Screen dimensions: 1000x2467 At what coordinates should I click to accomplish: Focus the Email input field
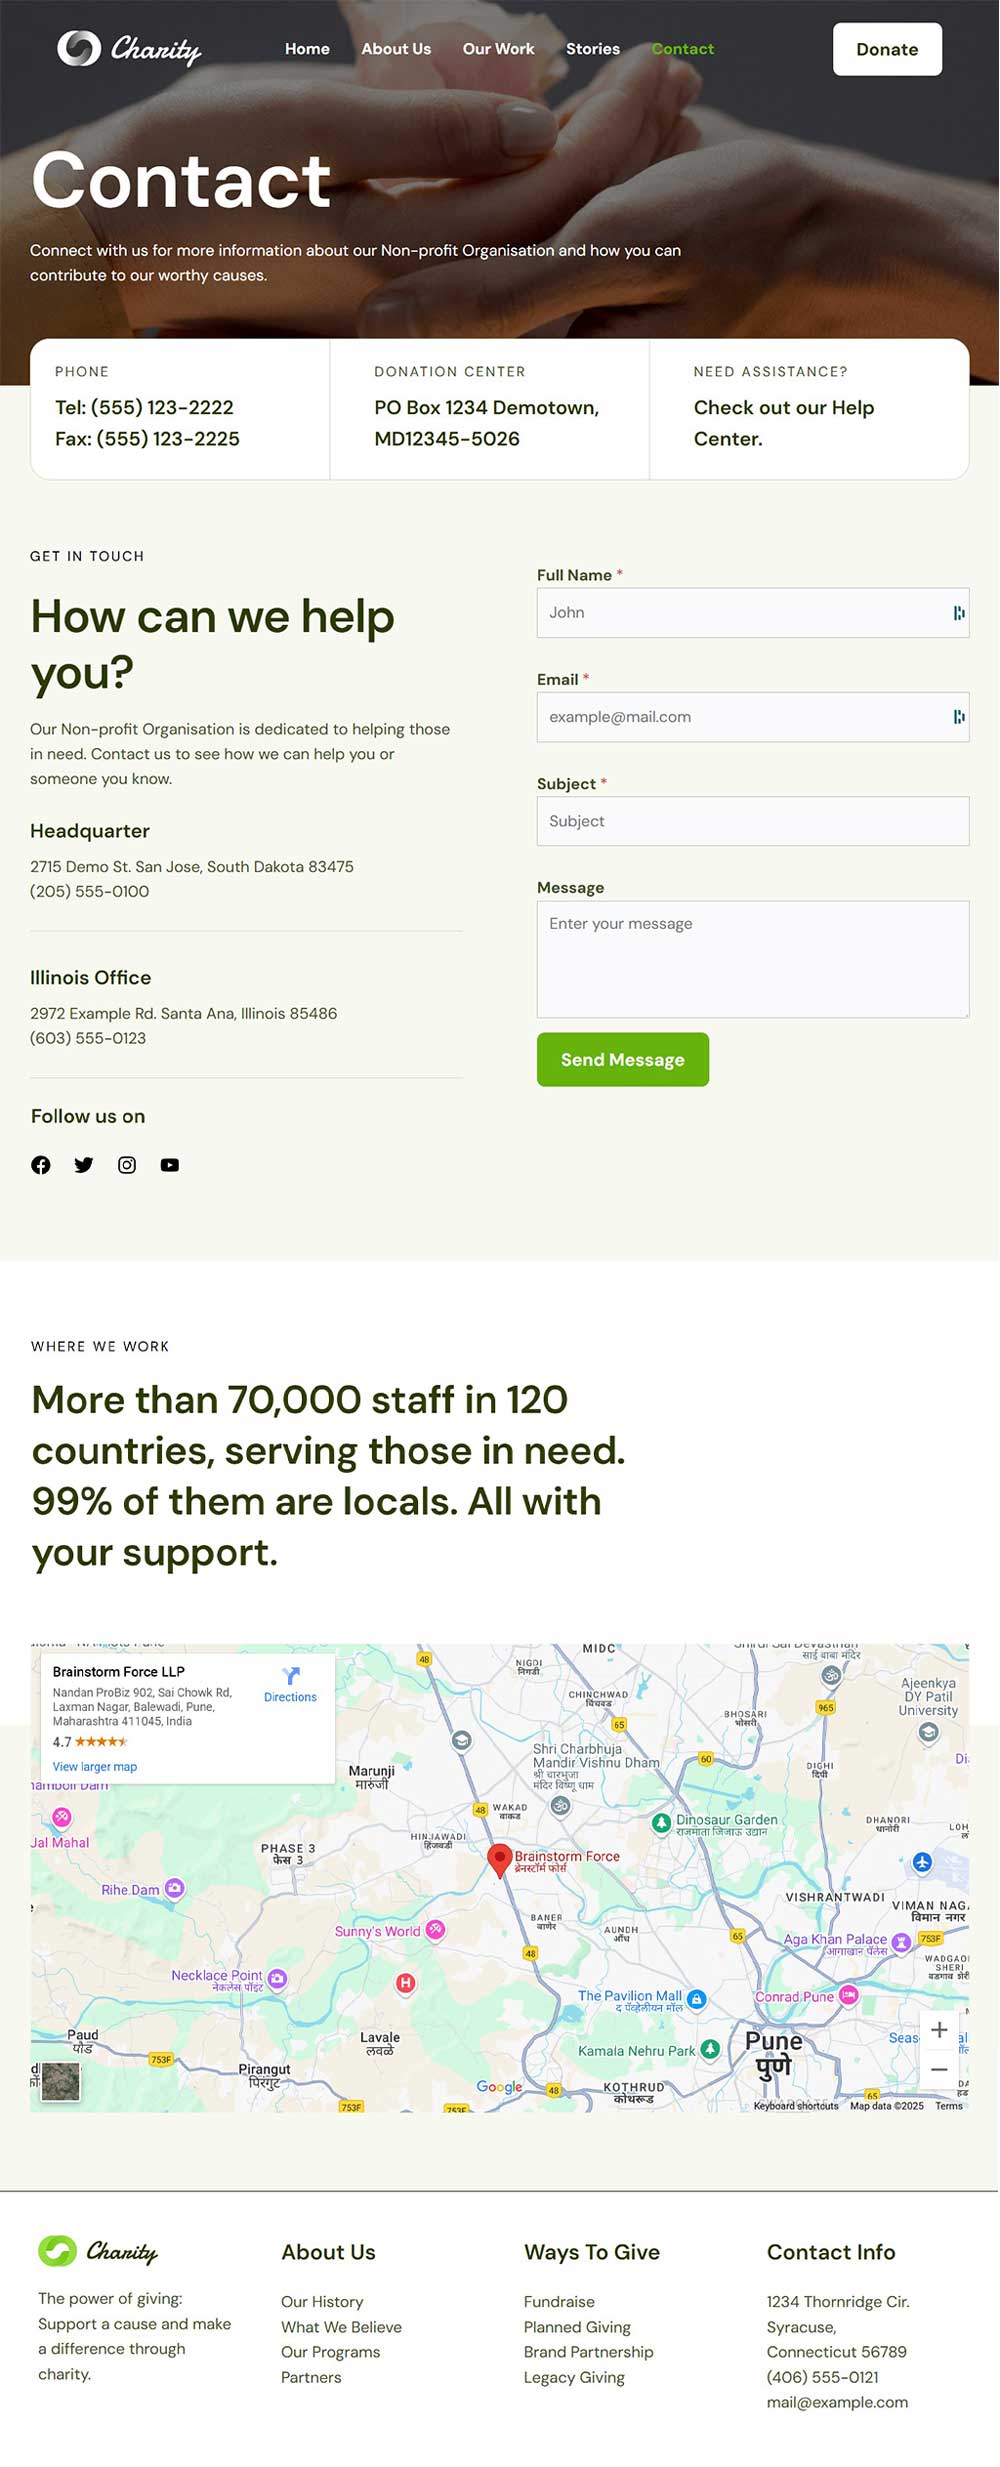[x=753, y=717]
